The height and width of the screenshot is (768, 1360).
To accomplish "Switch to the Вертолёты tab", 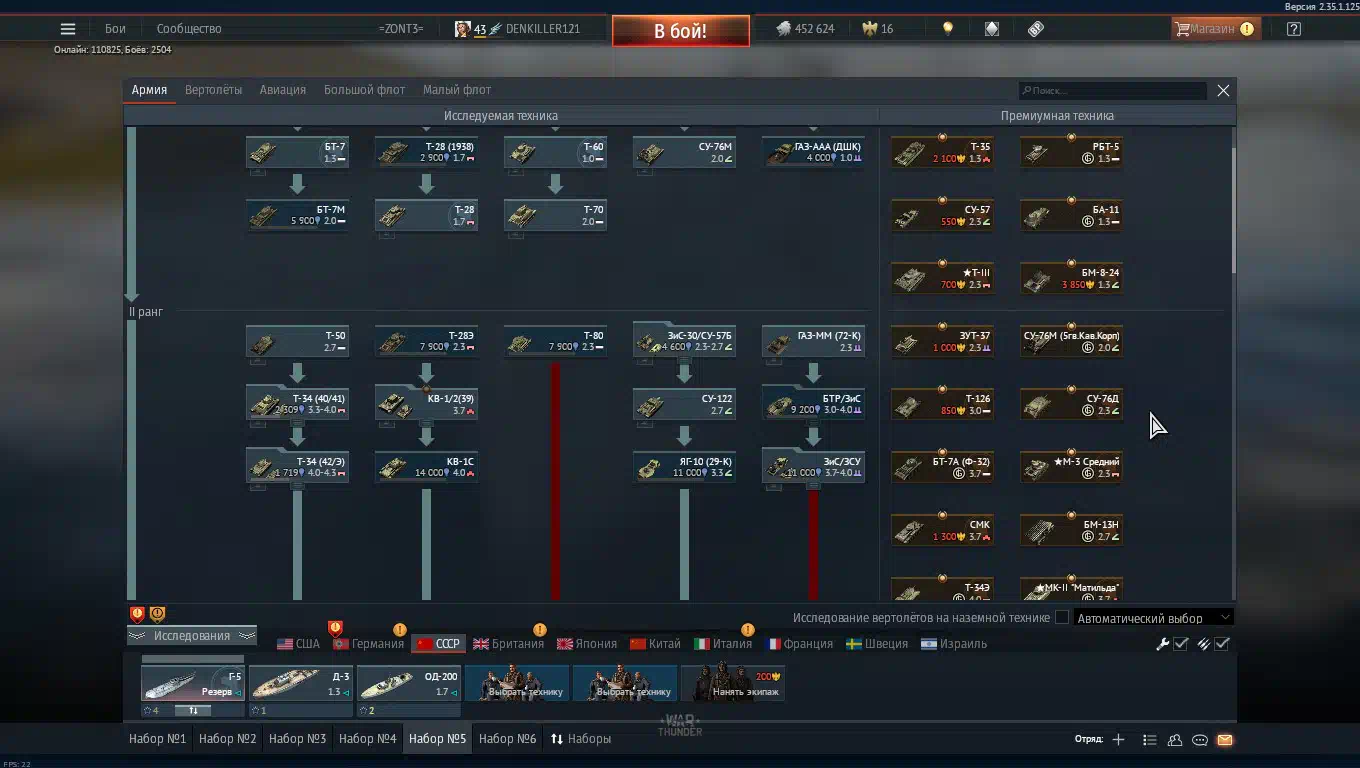I will click(213, 90).
